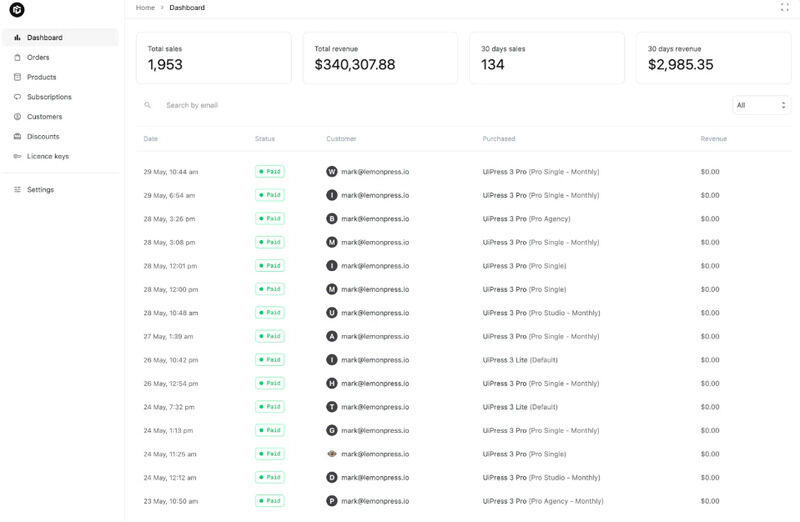
Task: Click the 30 days sales card
Action: (547, 58)
